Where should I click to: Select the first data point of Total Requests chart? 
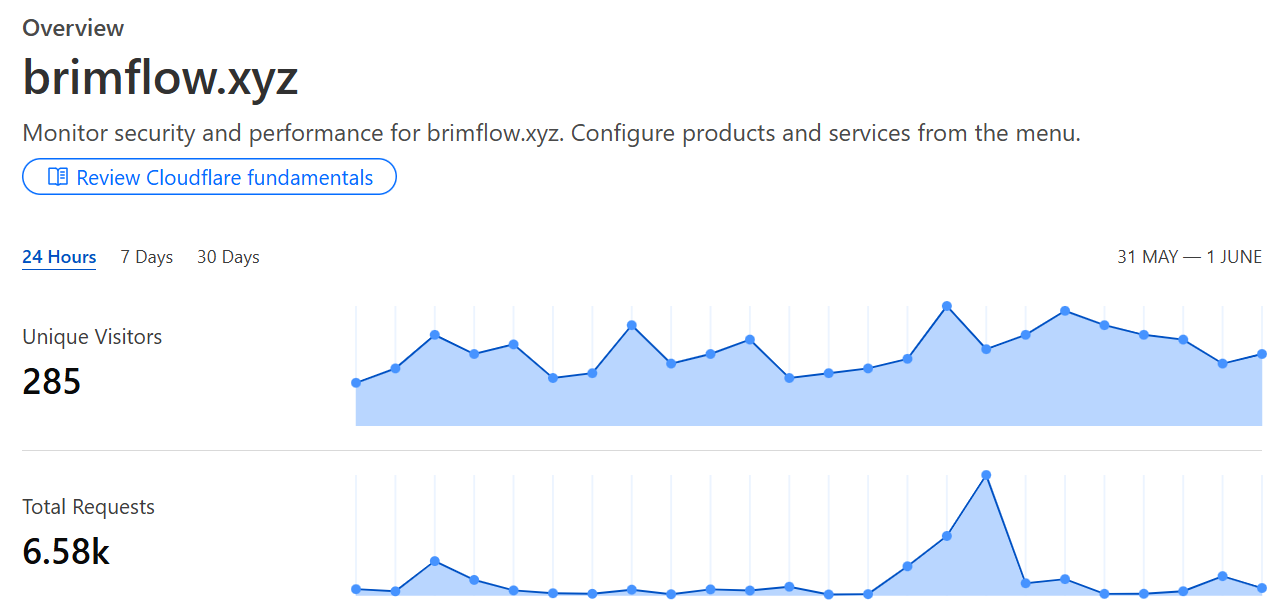coord(356,589)
